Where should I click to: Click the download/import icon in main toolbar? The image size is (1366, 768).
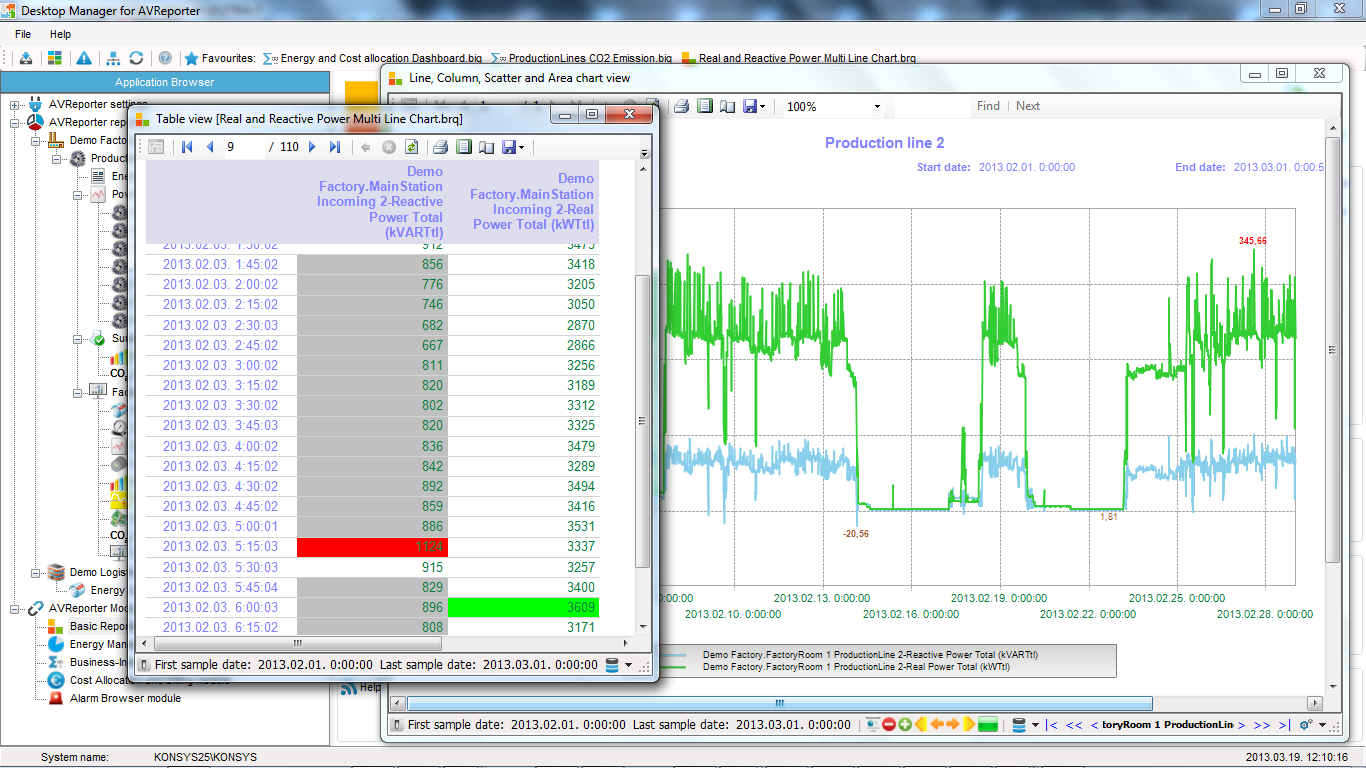tap(26, 58)
